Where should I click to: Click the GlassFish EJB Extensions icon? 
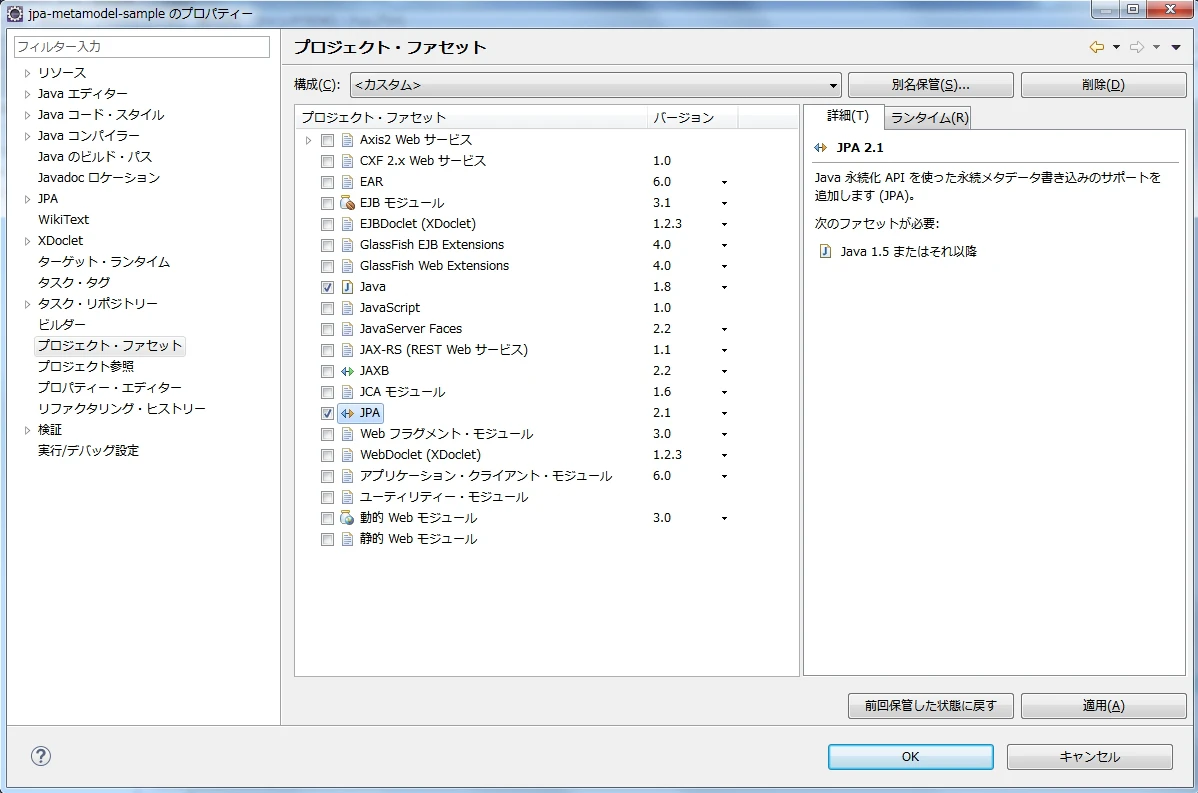click(x=348, y=244)
